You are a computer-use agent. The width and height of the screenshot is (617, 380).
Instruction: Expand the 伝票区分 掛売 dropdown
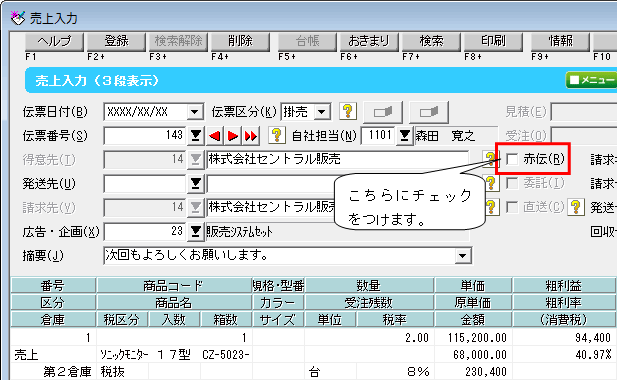pos(322,112)
